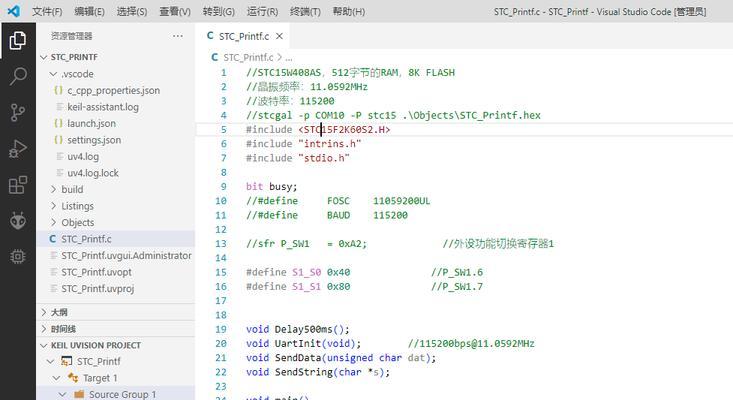Open the Search view icon
This screenshot has width=733, height=400.
[18, 76]
